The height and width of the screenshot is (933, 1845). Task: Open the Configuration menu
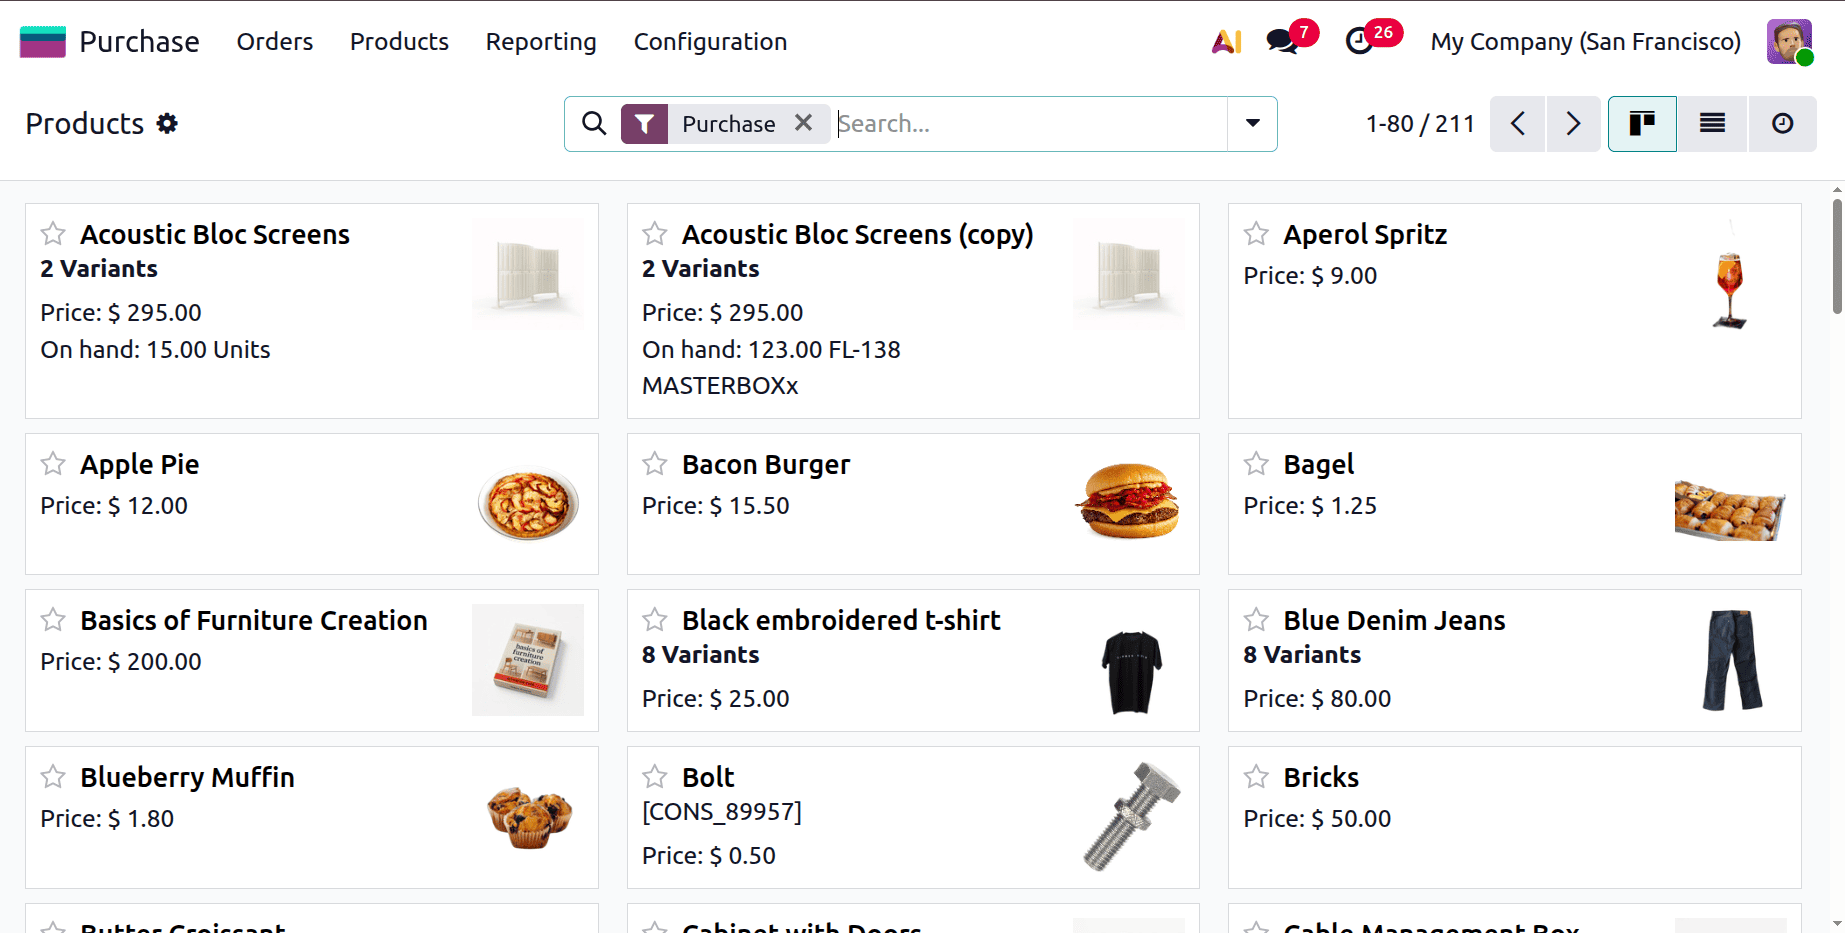[710, 42]
